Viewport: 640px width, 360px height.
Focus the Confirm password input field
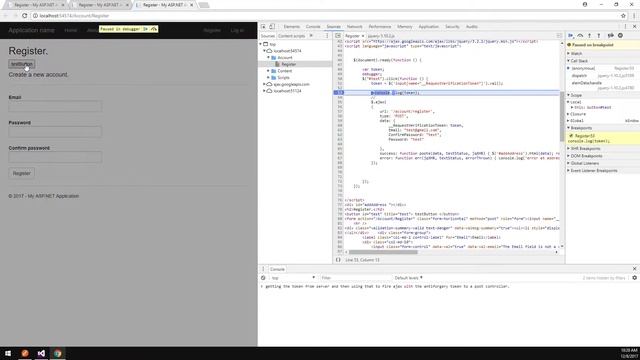(x=55, y=157)
